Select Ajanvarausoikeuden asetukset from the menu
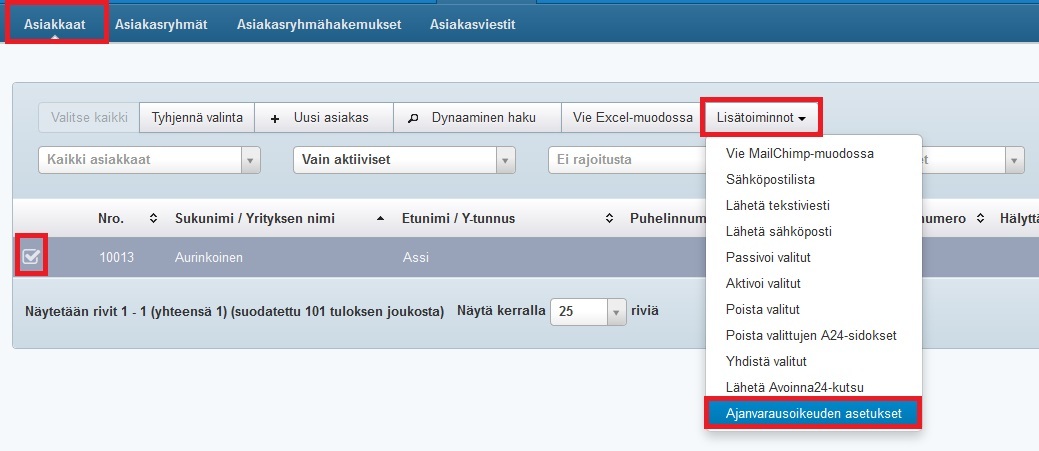Image resolution: width=1039 pixels, height=451 pixels. point(811,413)
